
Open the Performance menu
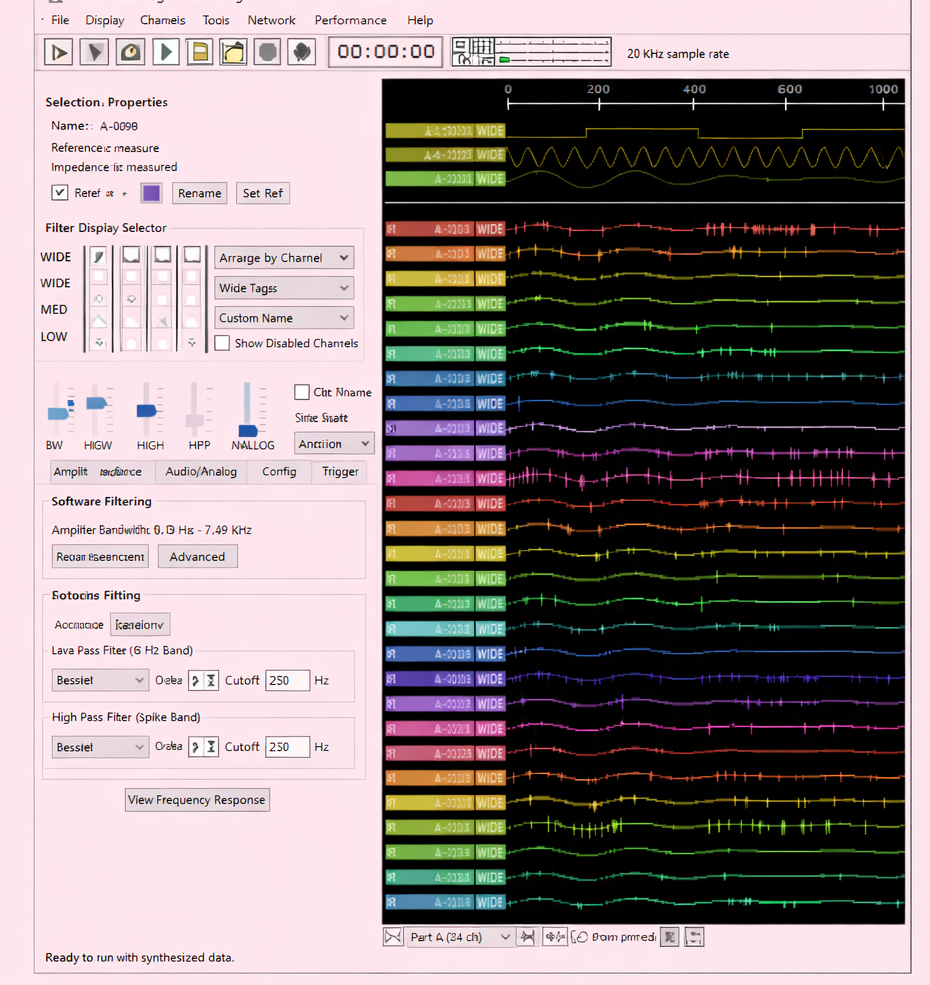pyautogui.click(x=350, y=20)
